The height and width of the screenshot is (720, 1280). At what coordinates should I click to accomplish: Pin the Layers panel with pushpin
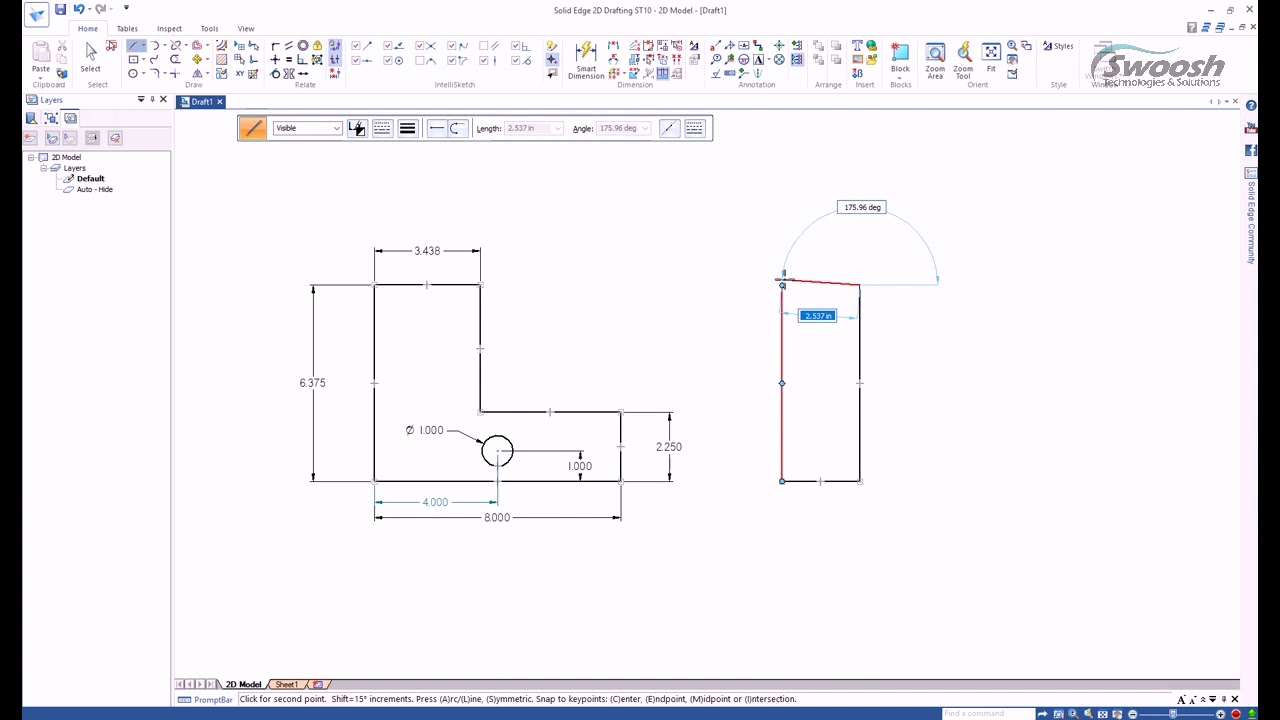click(x=152, y=99)
